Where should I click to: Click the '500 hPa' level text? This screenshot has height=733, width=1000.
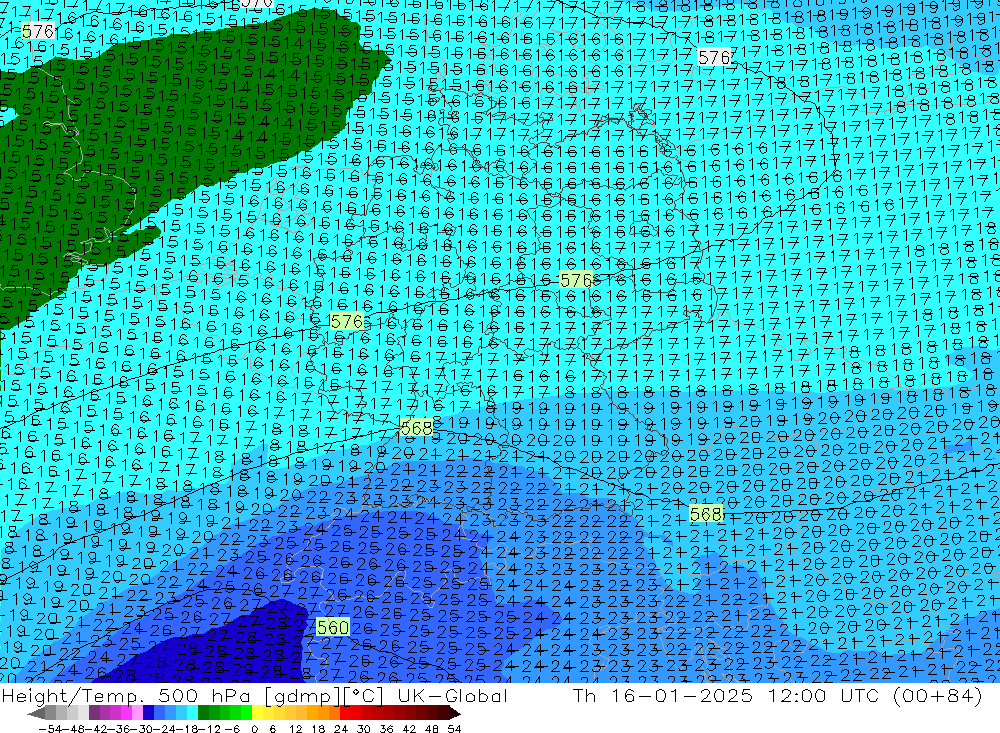[x=204, y=695]
